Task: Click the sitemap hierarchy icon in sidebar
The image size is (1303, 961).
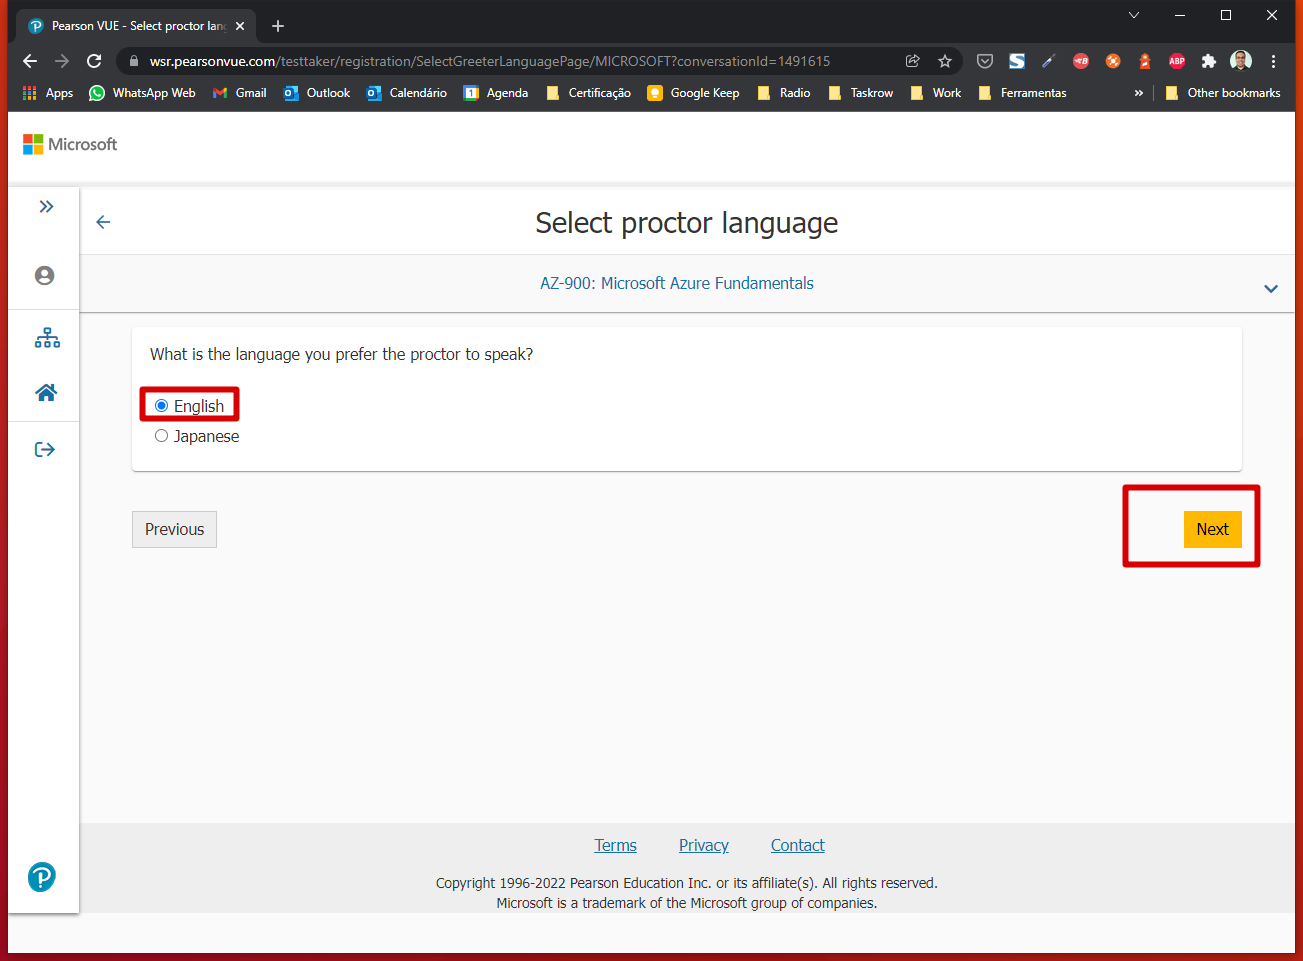Action: [x=47, y=338]
